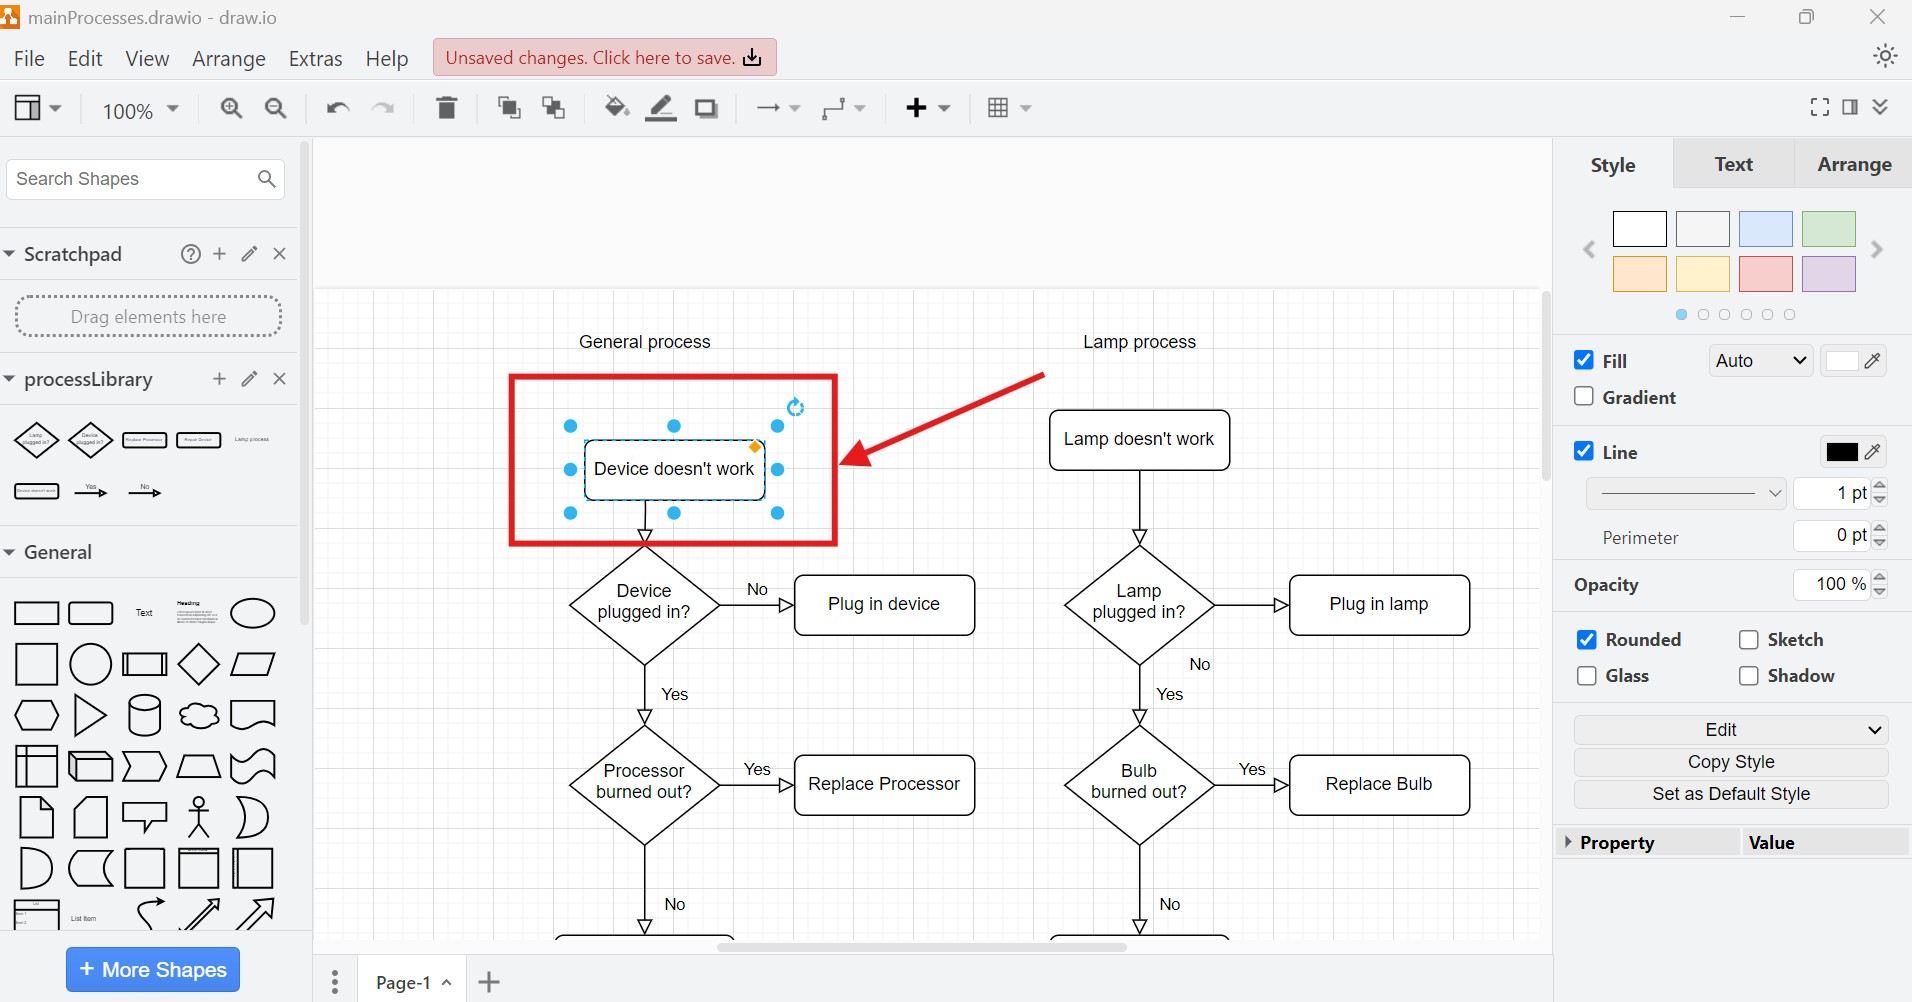The image size is (1912, 1002).
Task: Enable the Gradient checkbox
Action: coord(1584,396)
